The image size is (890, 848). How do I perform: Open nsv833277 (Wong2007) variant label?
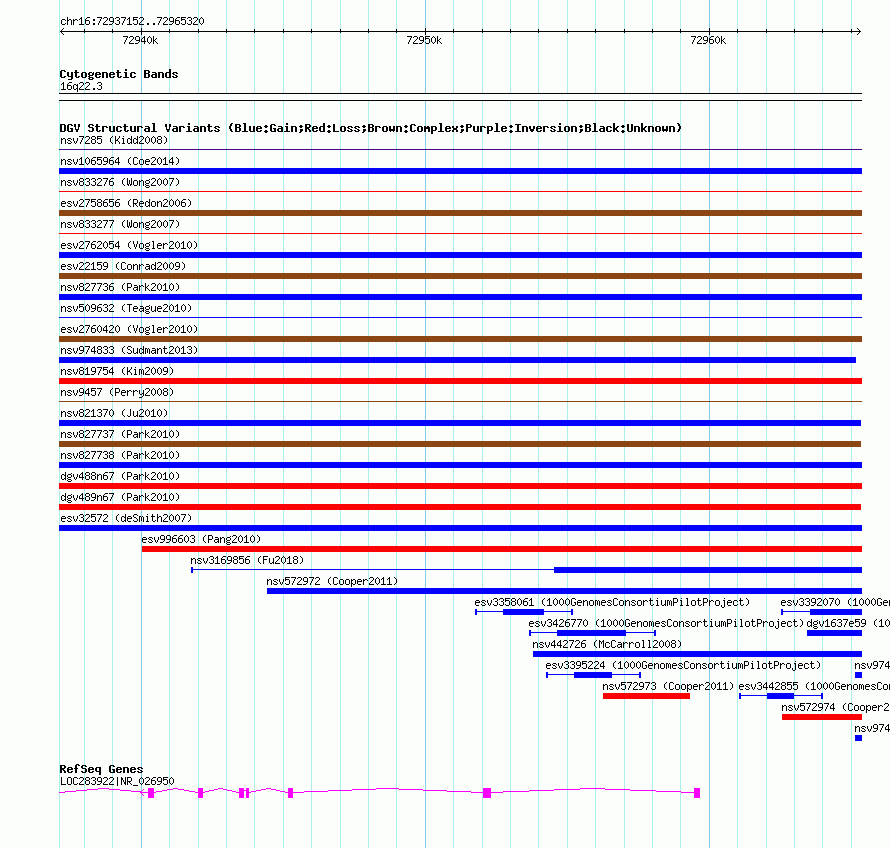tap(120, 224)
